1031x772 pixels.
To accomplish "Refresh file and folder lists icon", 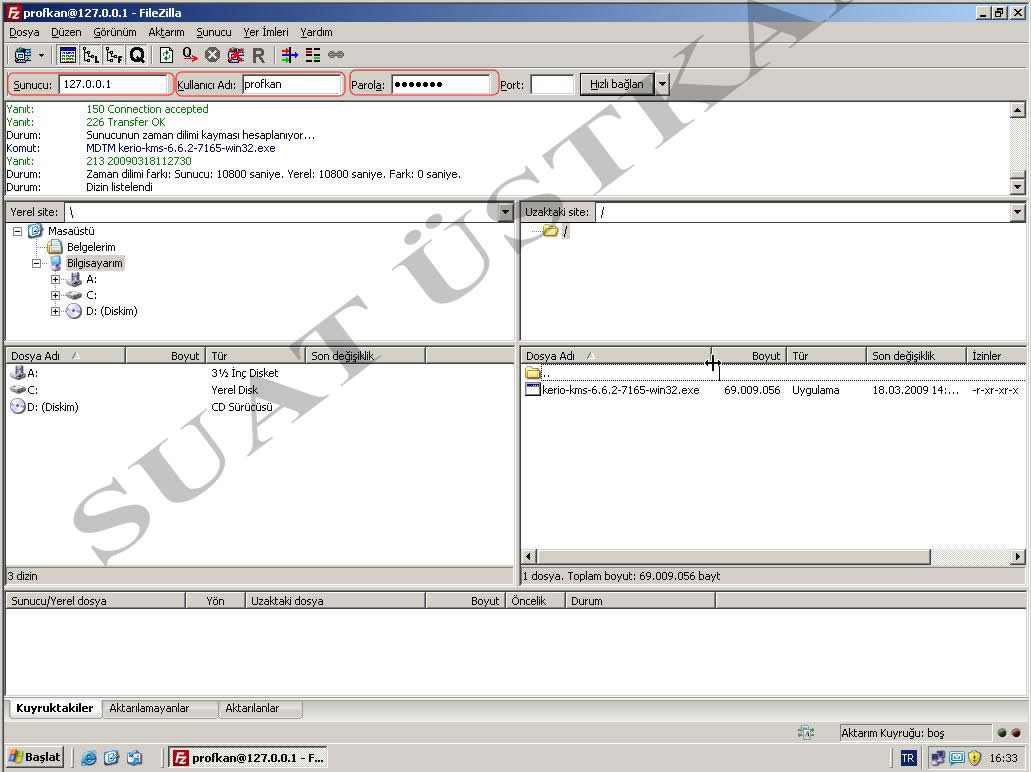I will click(x=166, y=55).
